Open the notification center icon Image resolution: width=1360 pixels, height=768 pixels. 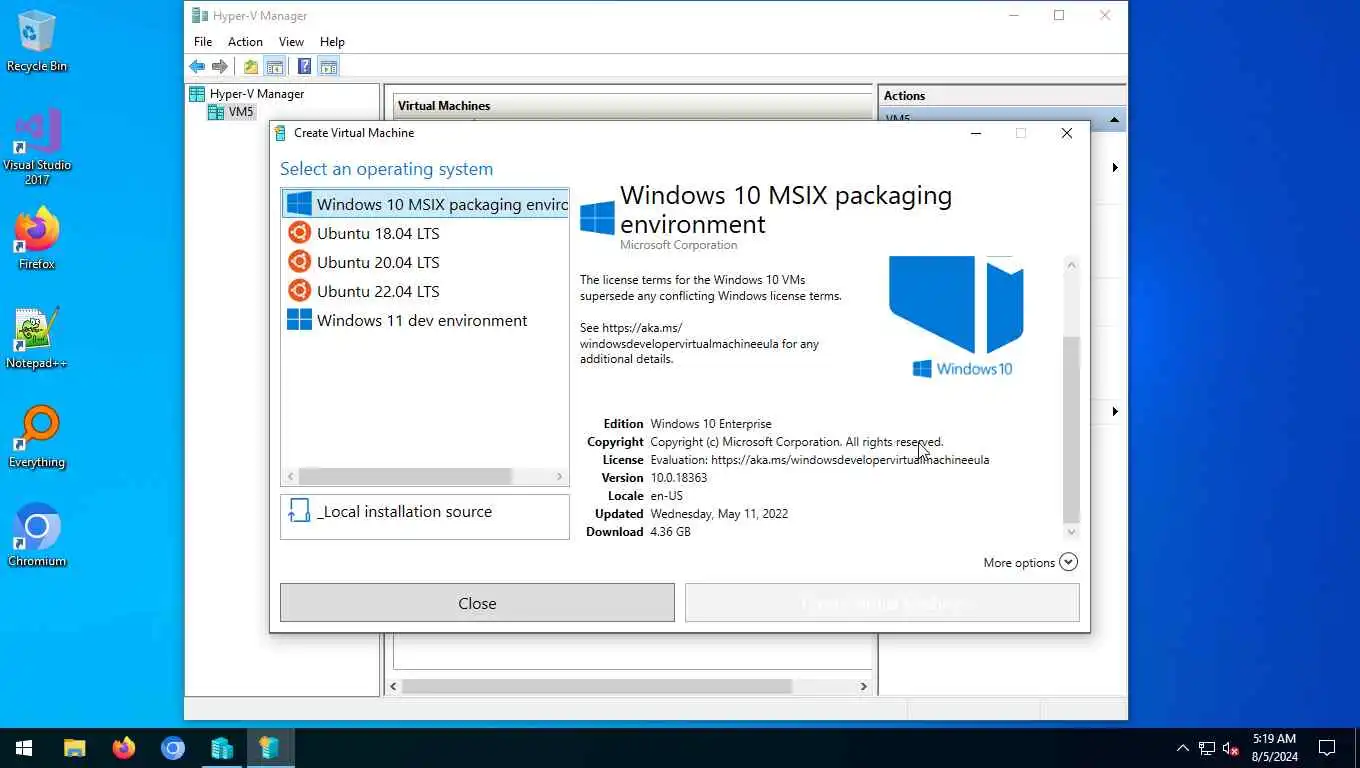1327,748
